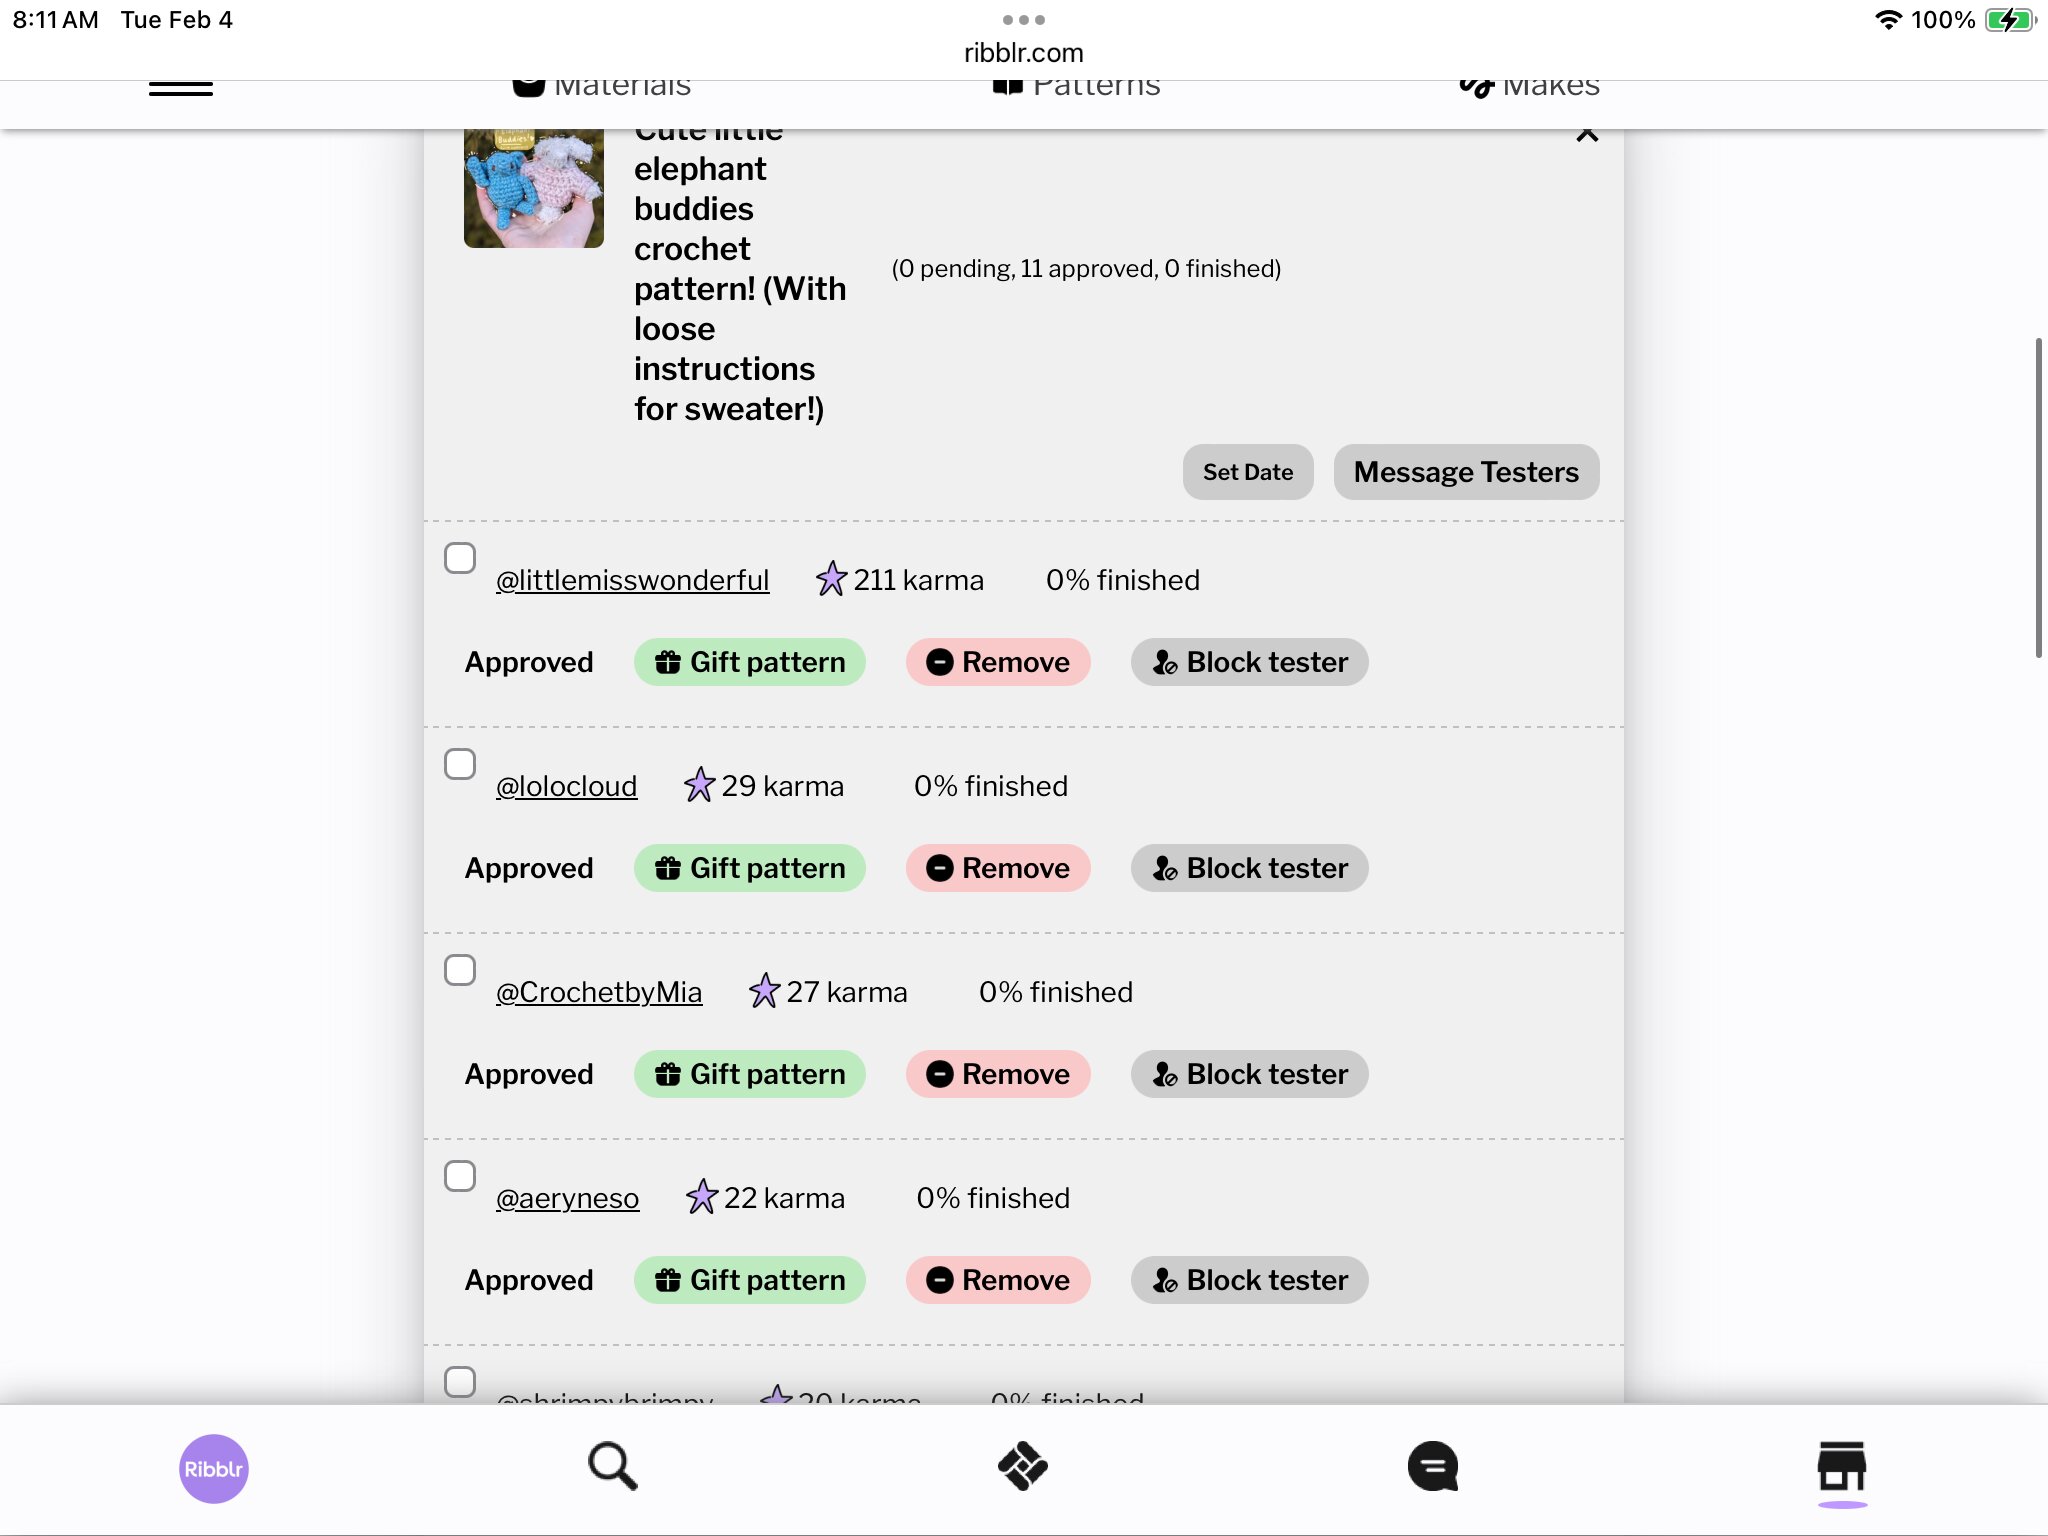Screen dimensions: 2048x1536
Task: Switch to the Makes tab
Action: coord(1529,87)
